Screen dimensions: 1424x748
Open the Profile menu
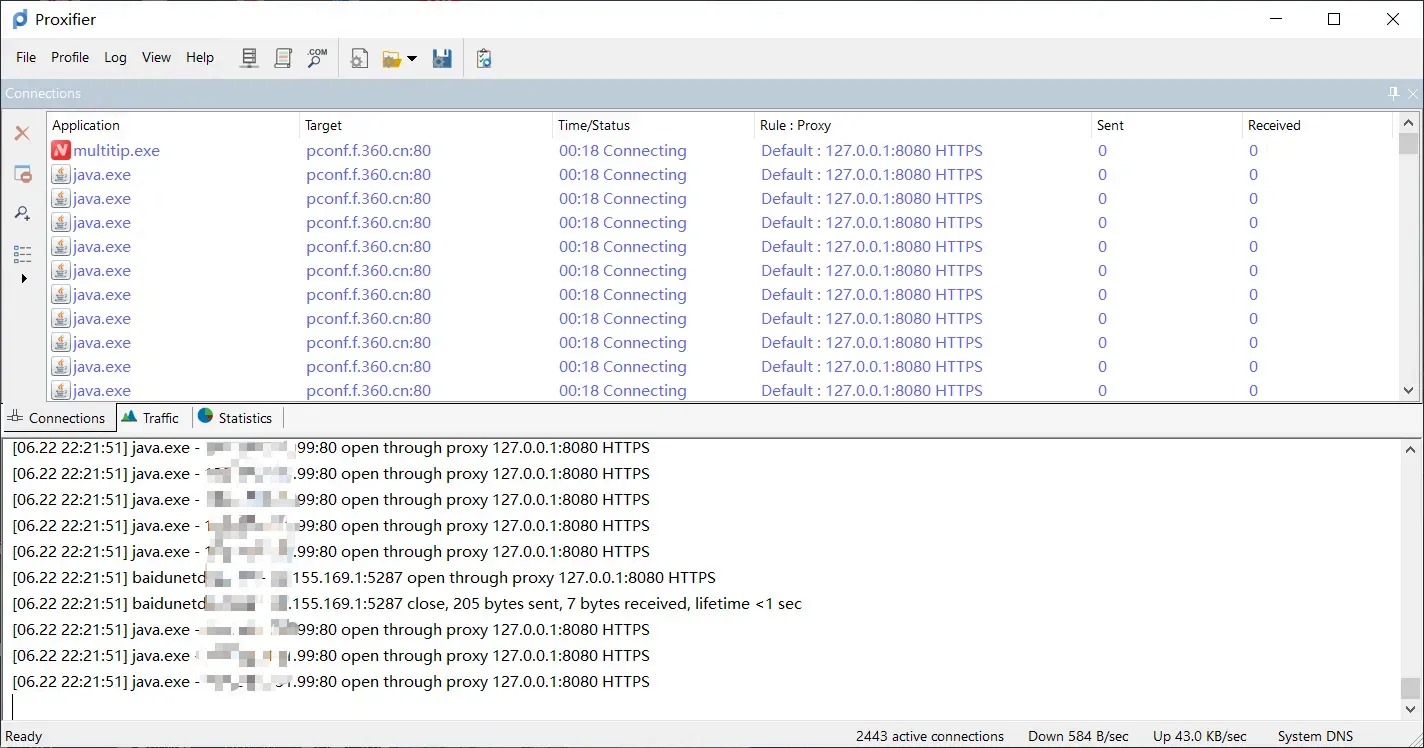point(70,57)
